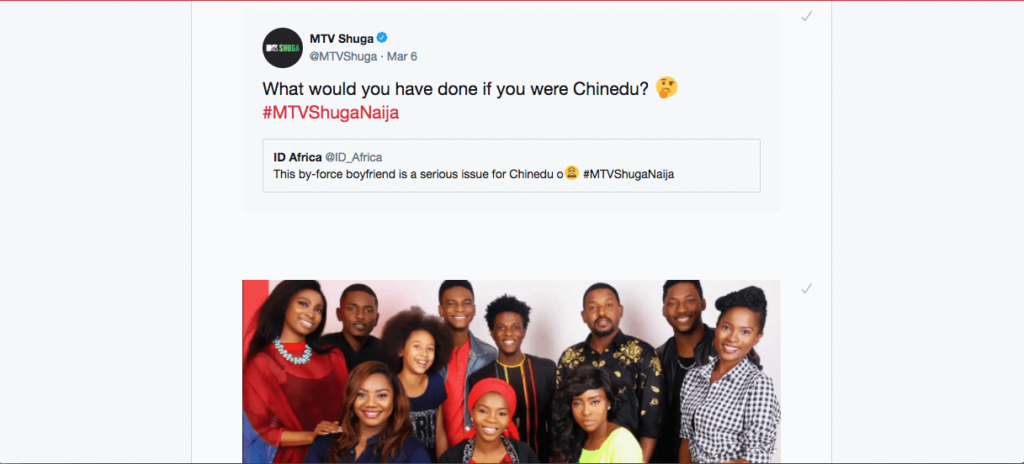Follow the red #MTVShugaNaija hashtag
The height and width of the screenshot is (464, 1024).
pos(330,112)
